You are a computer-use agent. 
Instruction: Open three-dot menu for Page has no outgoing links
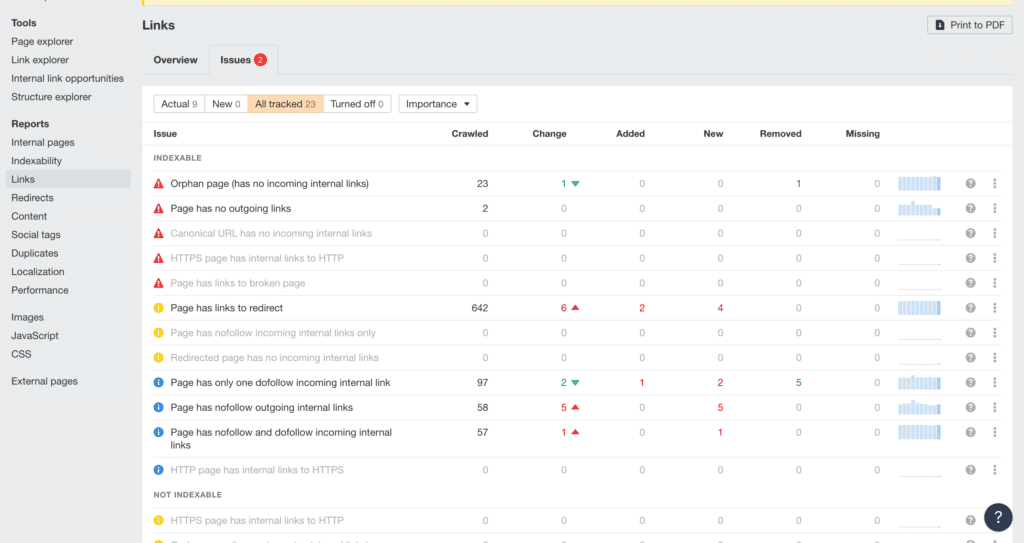(x=995, y=208)
